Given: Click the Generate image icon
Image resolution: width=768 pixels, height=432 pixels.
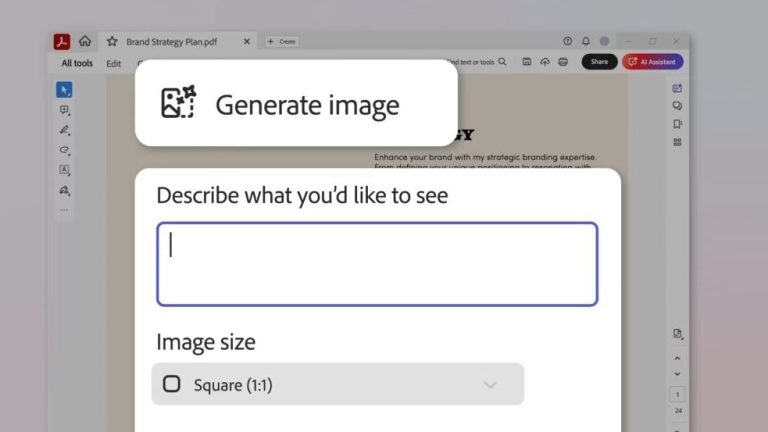Looking at the screenshot, I should (178, 103).
